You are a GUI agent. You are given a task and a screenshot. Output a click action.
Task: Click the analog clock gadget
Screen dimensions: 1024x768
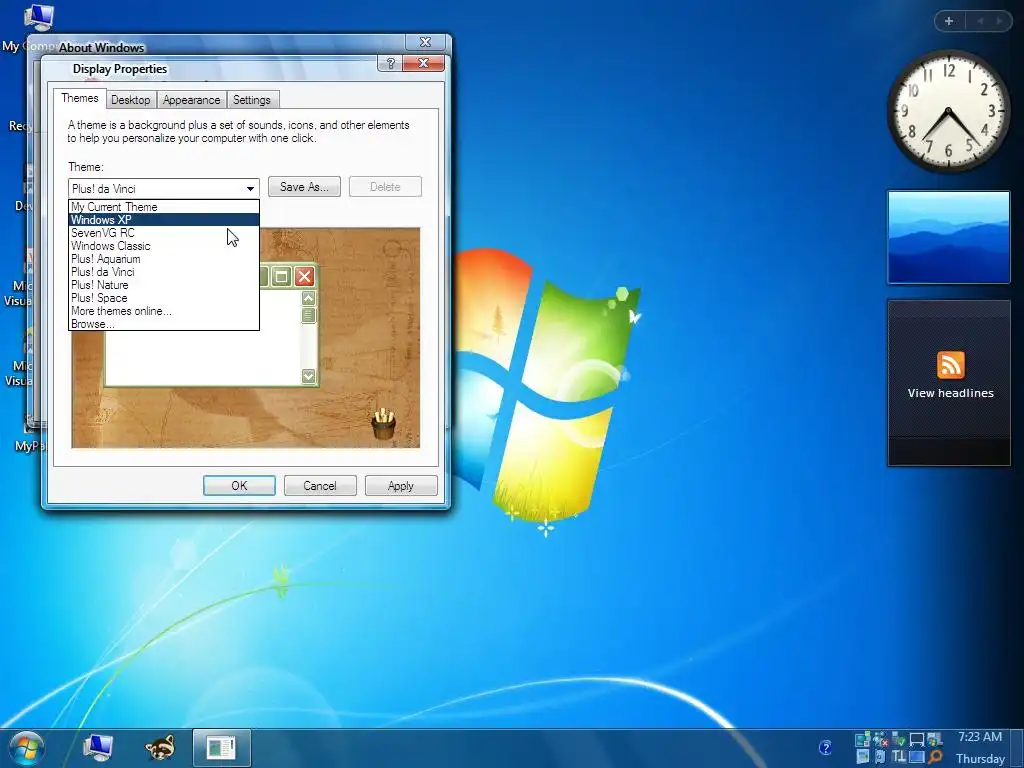coord(948,112)
